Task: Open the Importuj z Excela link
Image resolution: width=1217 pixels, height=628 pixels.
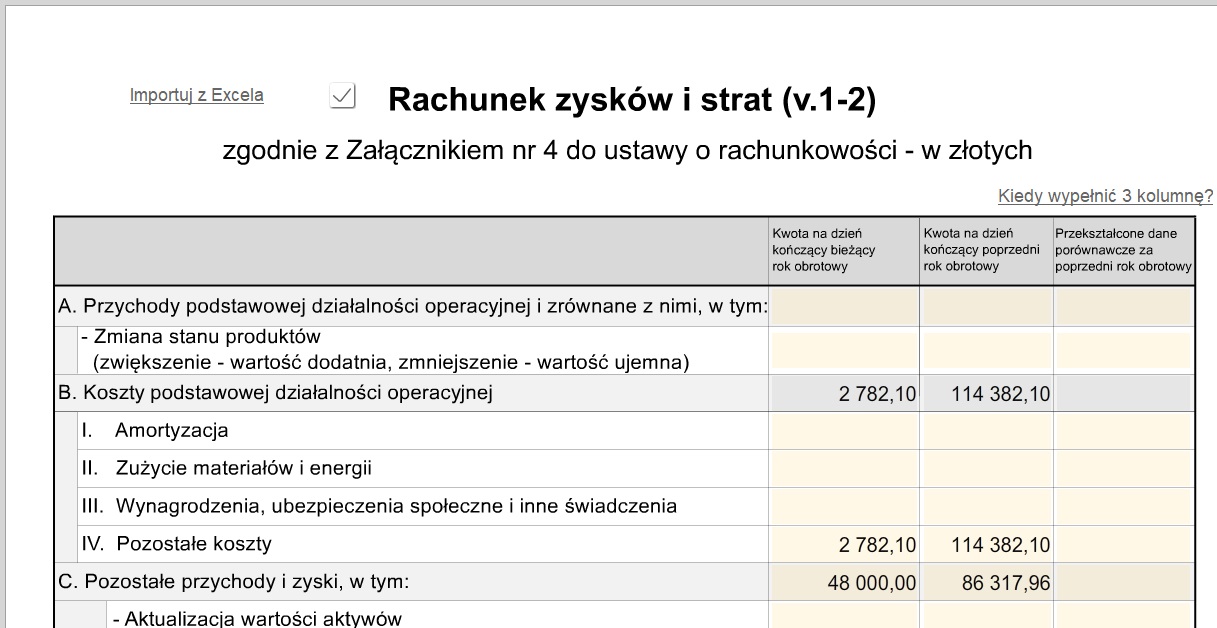Action: click(x=197, y=95)
